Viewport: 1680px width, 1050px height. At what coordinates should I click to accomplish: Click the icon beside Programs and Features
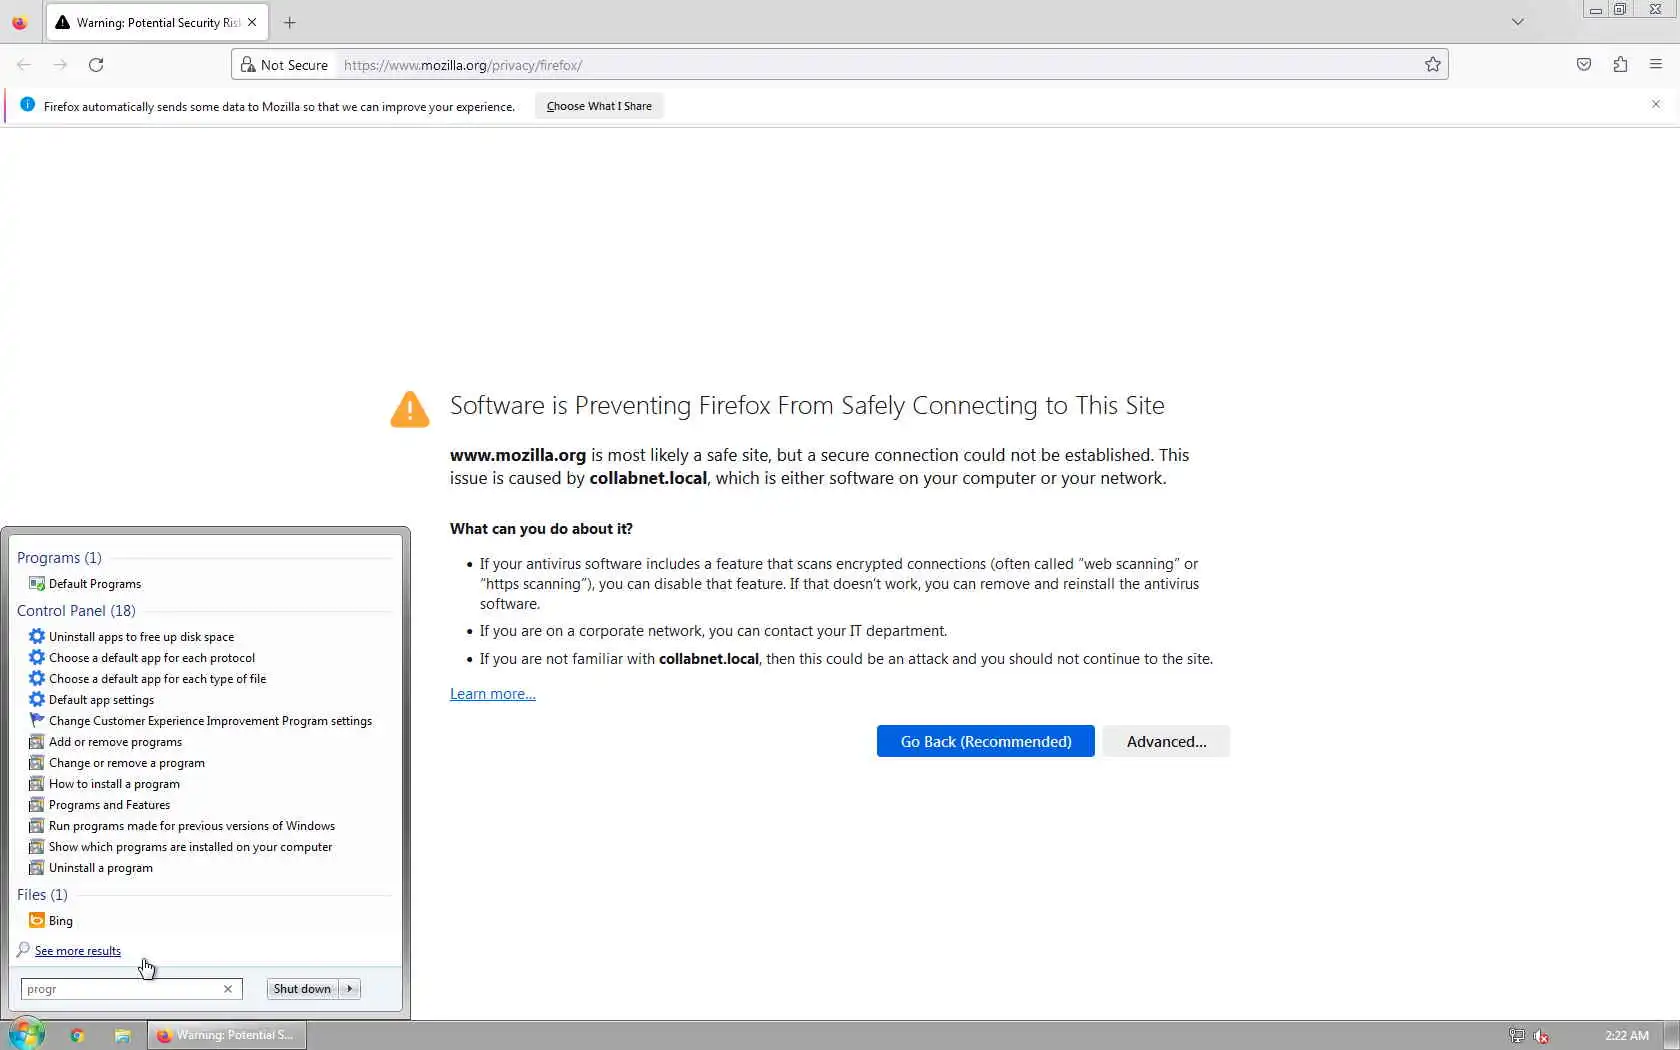(x=37, y=805)
